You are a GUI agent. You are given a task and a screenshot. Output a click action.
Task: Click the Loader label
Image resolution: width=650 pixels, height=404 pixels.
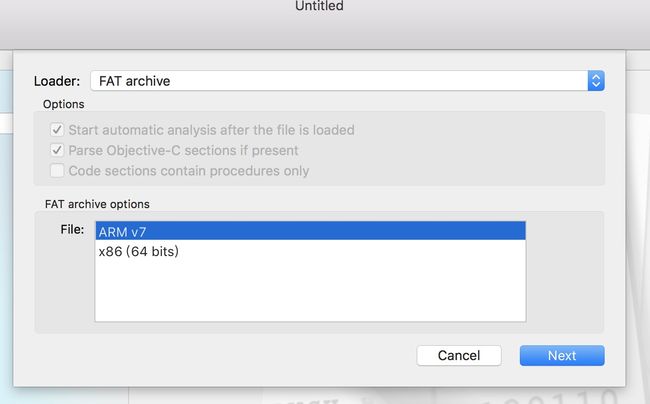pos(57,81)
